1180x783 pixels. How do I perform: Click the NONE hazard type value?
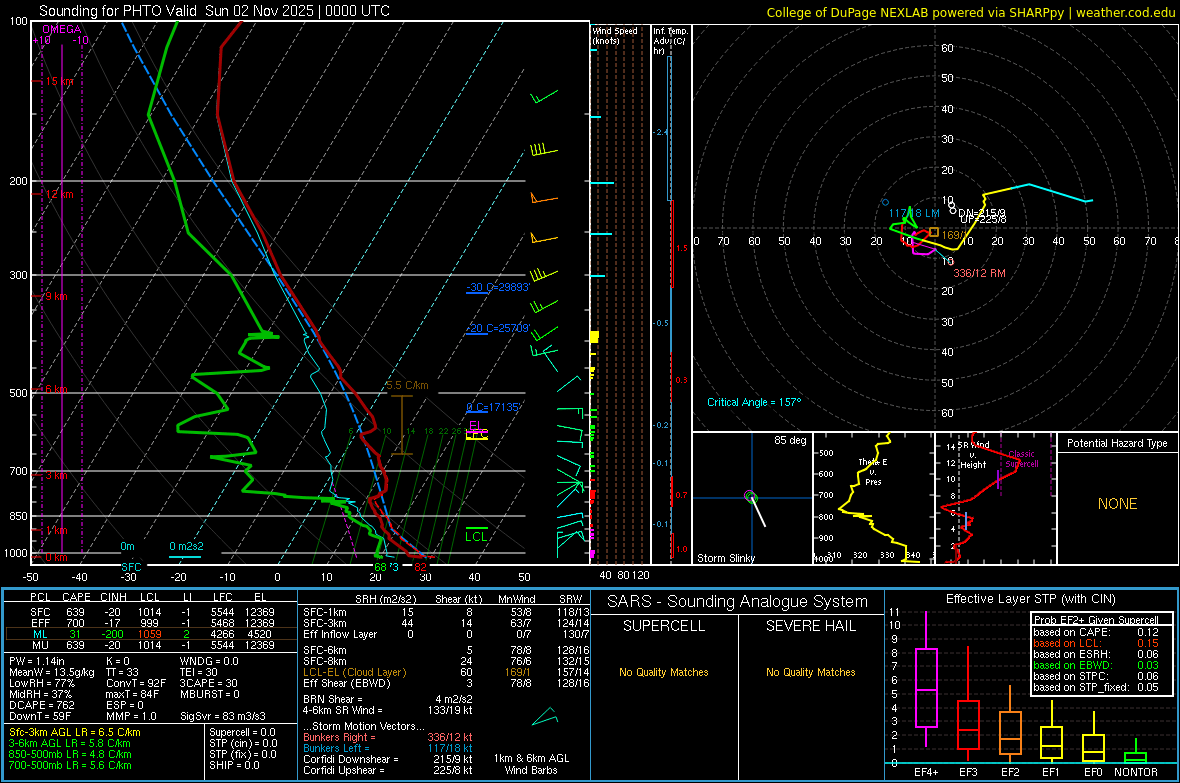coord(1118,504)
